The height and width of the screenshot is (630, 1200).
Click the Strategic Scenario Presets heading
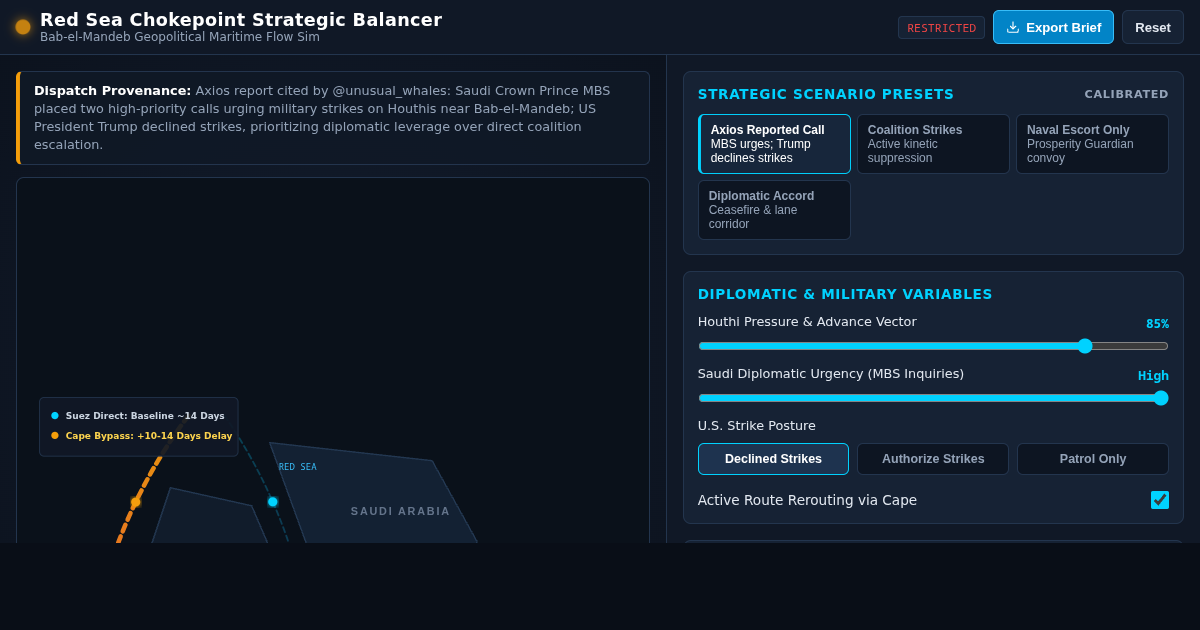826,94
